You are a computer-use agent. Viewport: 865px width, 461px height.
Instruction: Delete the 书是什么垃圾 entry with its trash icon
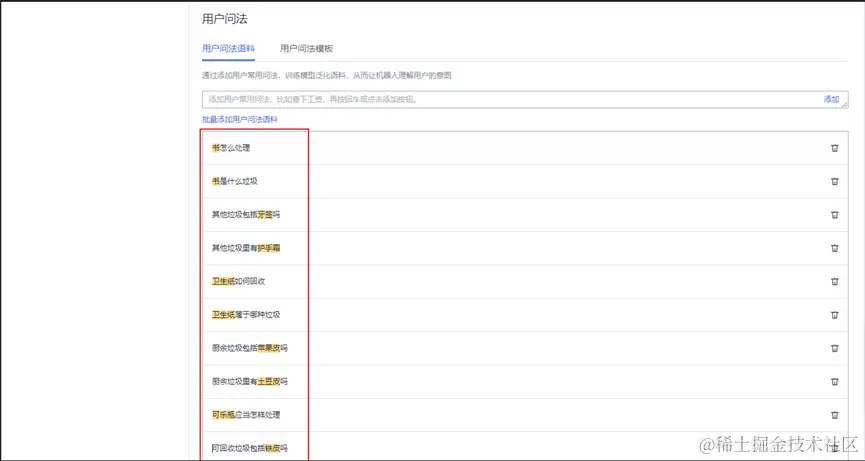[835, 181]
